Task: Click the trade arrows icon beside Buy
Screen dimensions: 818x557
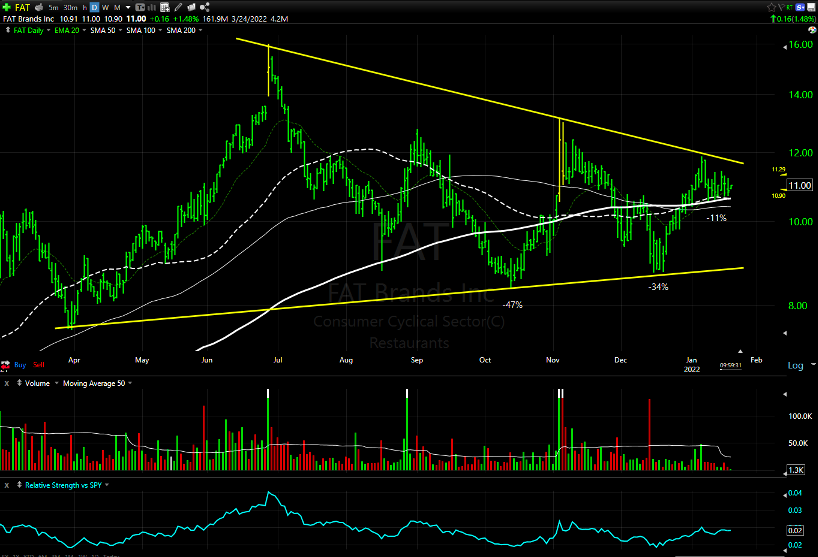Action: [5, 365]
